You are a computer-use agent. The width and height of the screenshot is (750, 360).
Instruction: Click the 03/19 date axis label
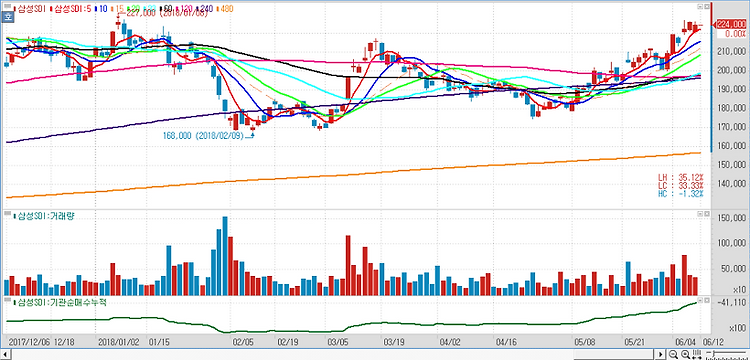(x=394, y=343)
